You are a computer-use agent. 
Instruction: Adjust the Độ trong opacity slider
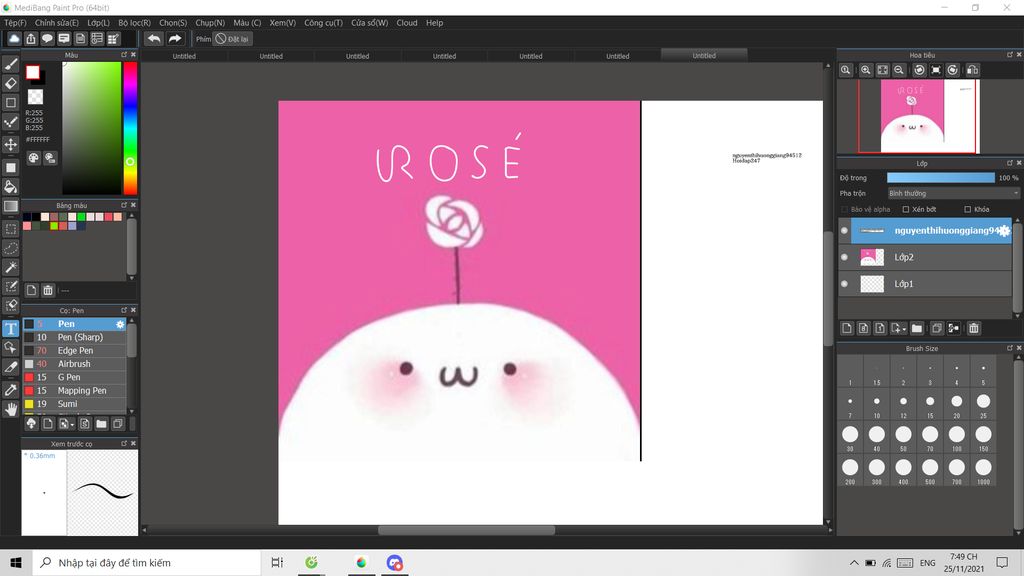coord(940,178)
